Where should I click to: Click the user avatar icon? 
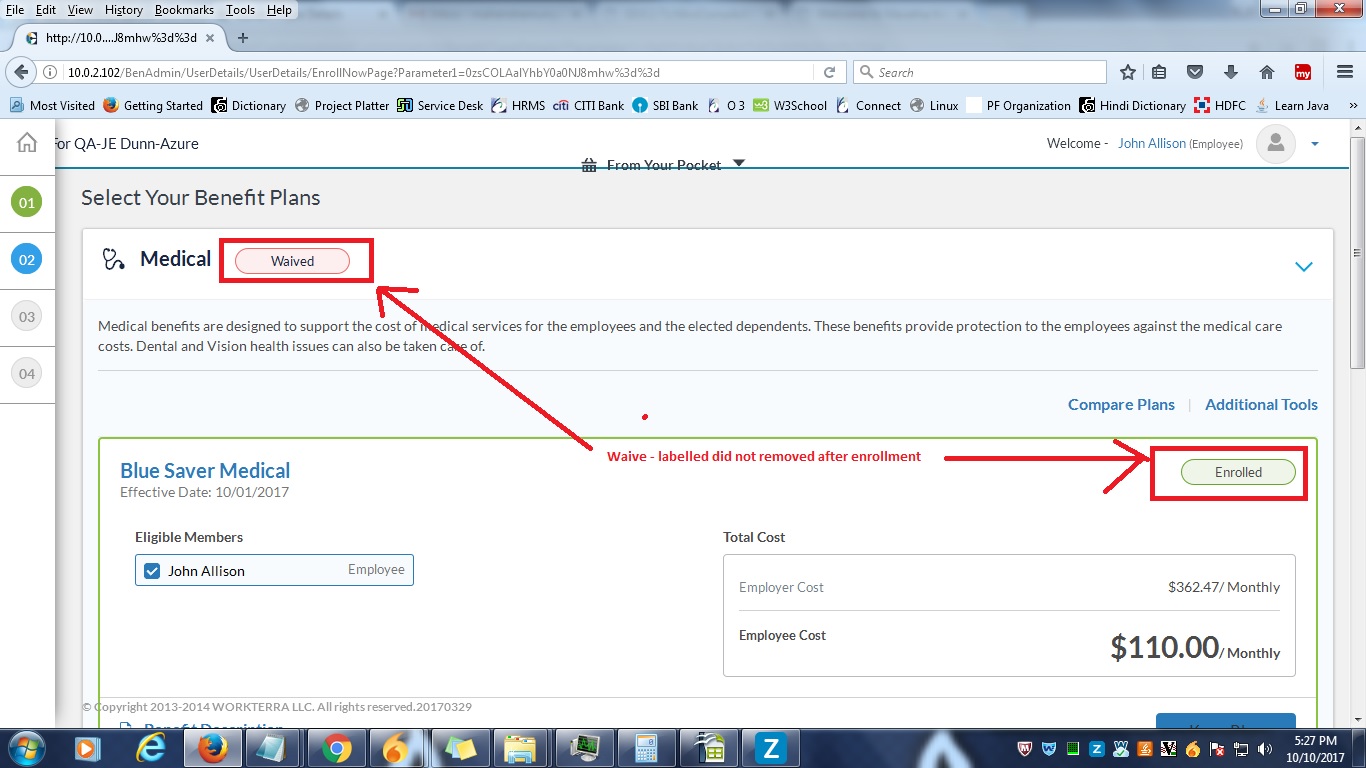1276,144
